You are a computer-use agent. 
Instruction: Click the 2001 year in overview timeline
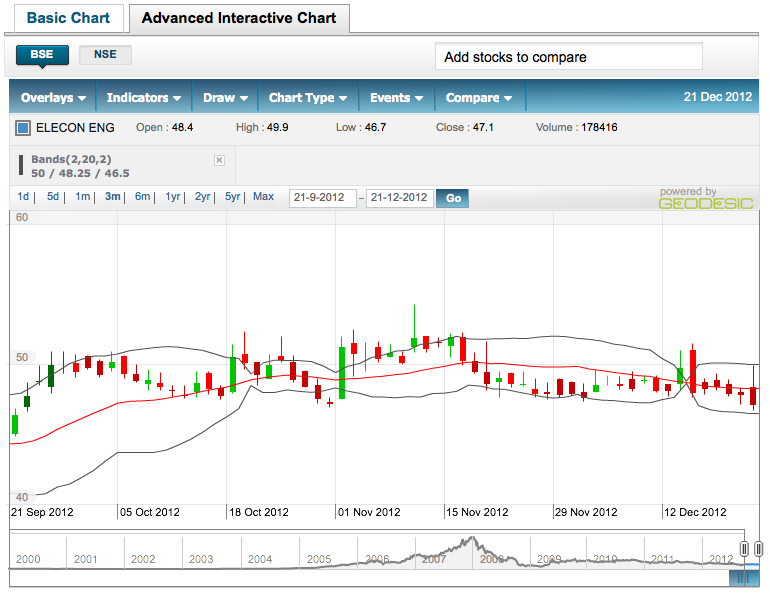coord(85,559)
